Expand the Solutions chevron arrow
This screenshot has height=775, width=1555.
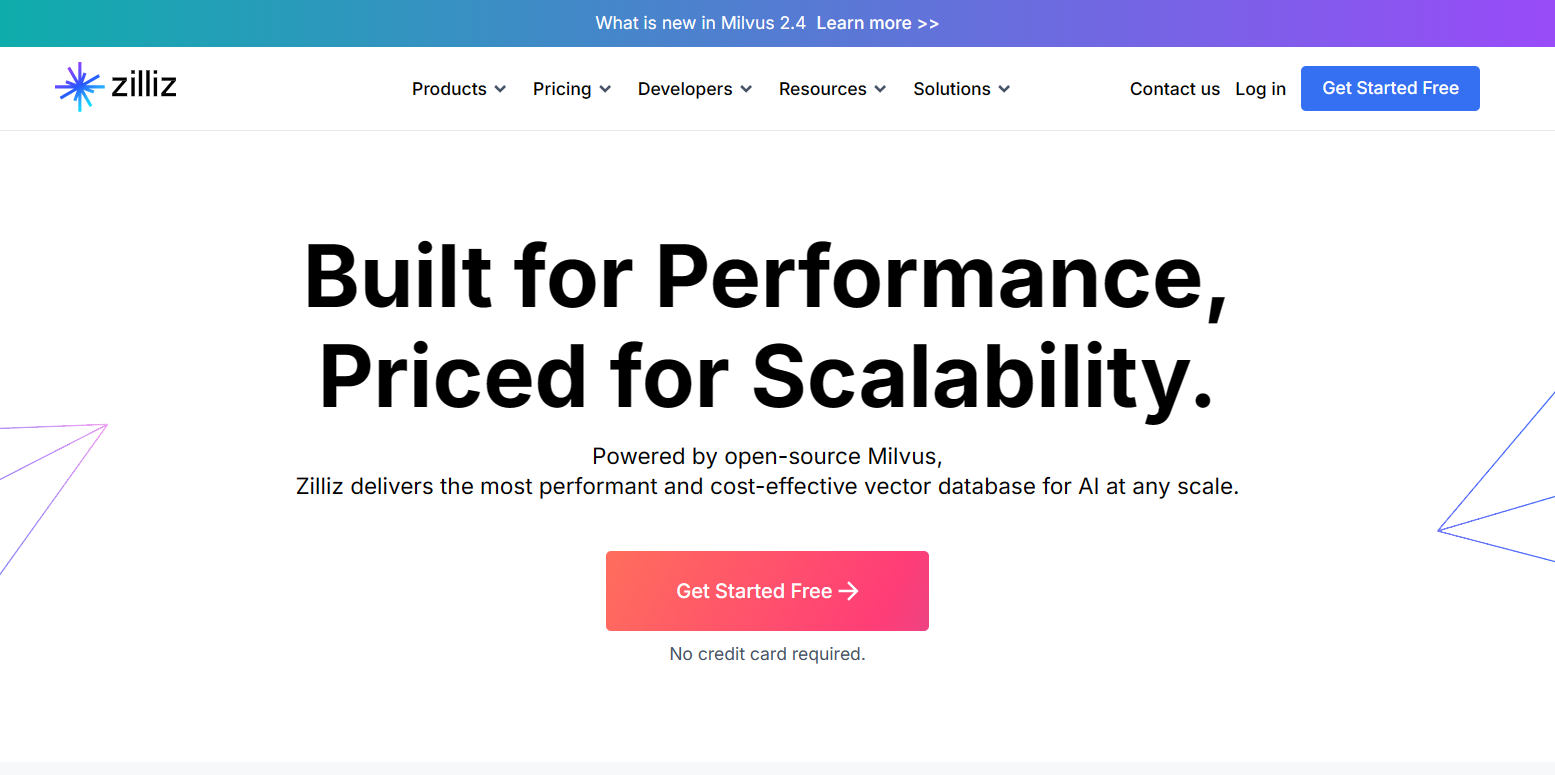click(x=1004, y=89)
